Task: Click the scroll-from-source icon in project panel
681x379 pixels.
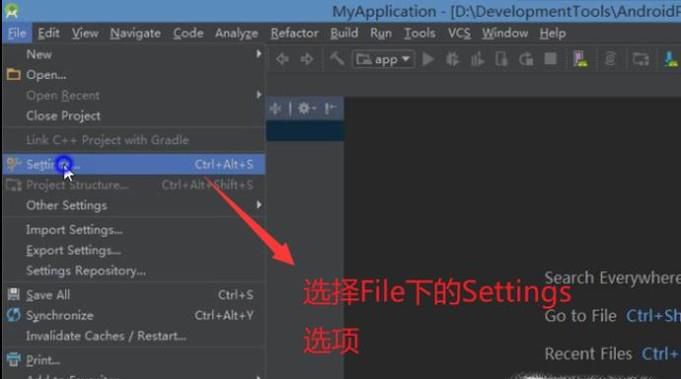Action: (275, 108)
